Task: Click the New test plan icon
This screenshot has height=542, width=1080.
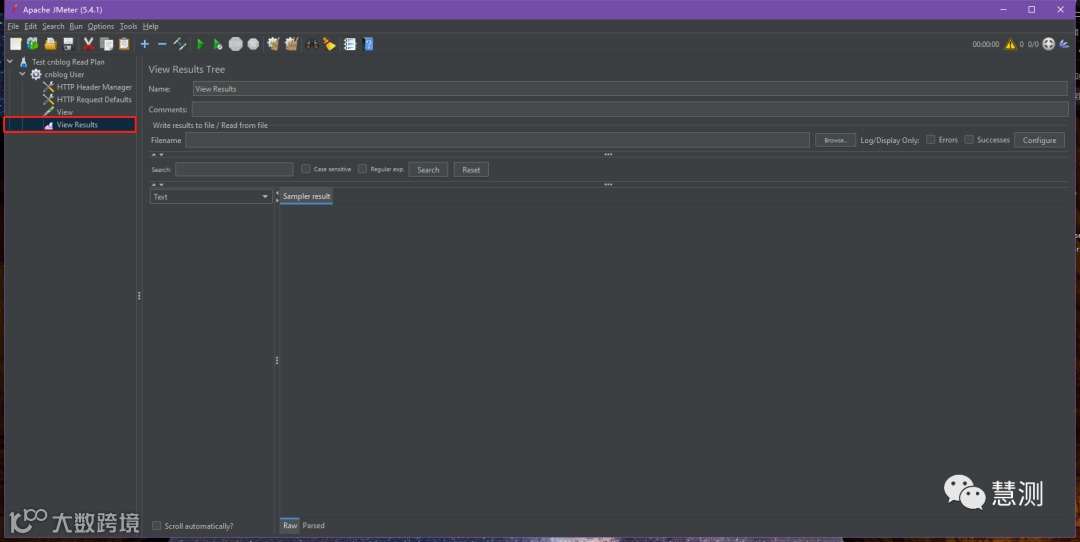Action: coord(15,44)
